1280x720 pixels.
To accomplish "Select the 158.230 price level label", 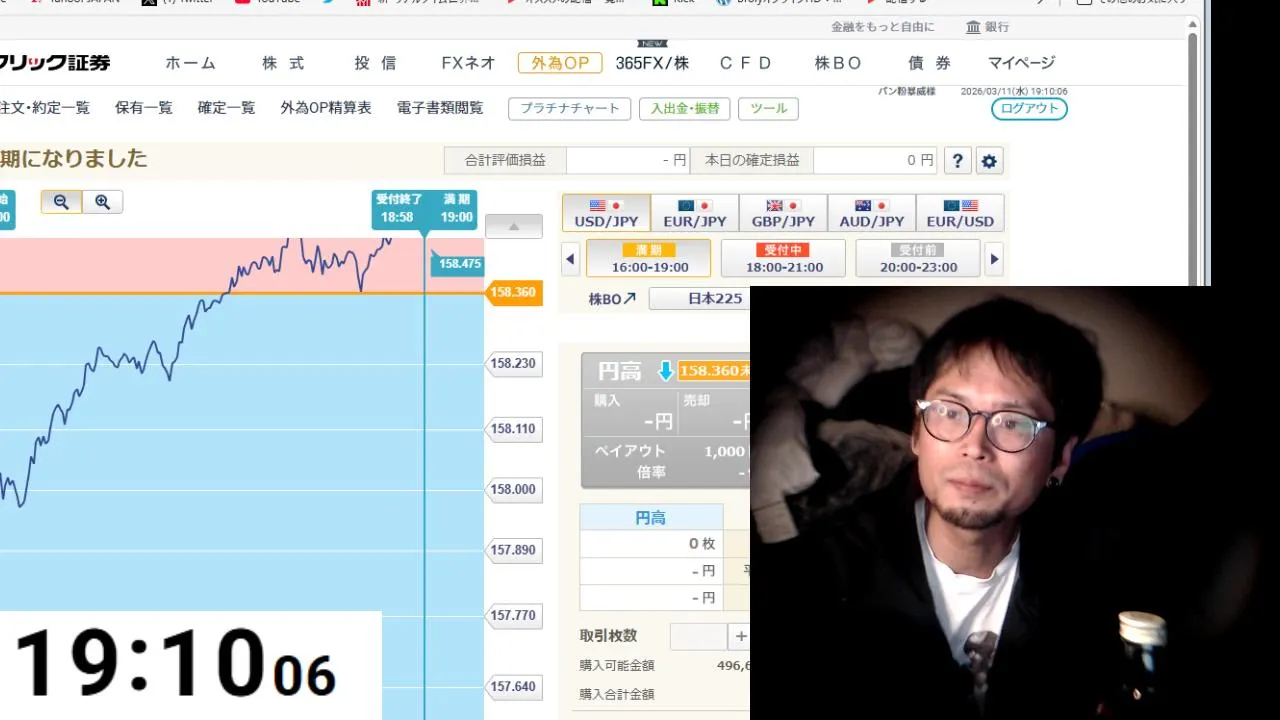I will 514,364.
